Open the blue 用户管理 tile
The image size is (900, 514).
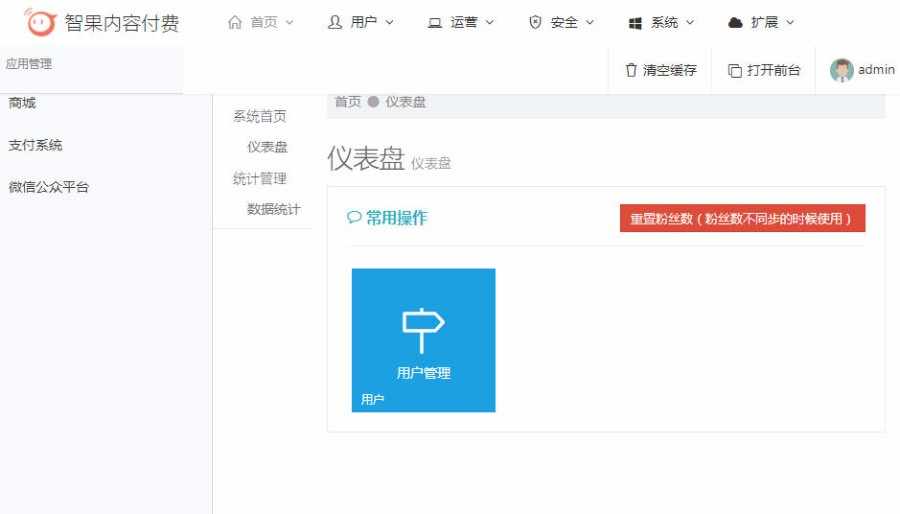[x=424, y=340]
